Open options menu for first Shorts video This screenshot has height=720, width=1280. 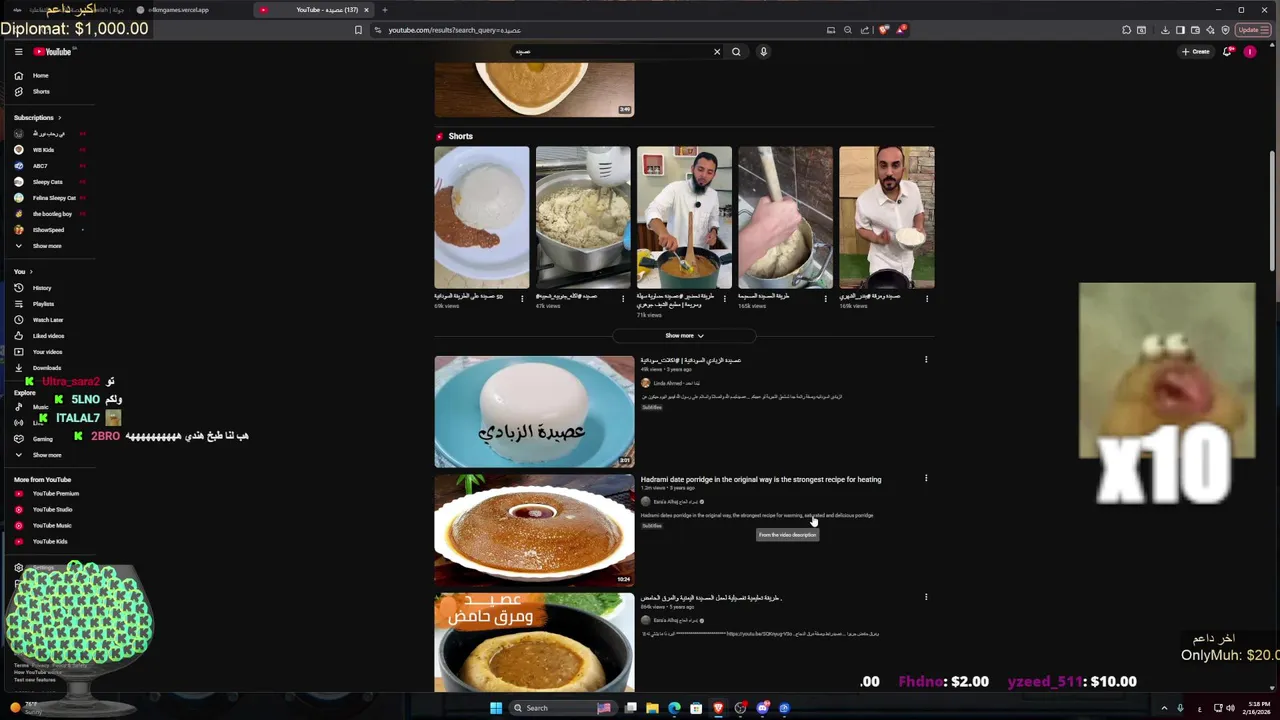[522, 298]
